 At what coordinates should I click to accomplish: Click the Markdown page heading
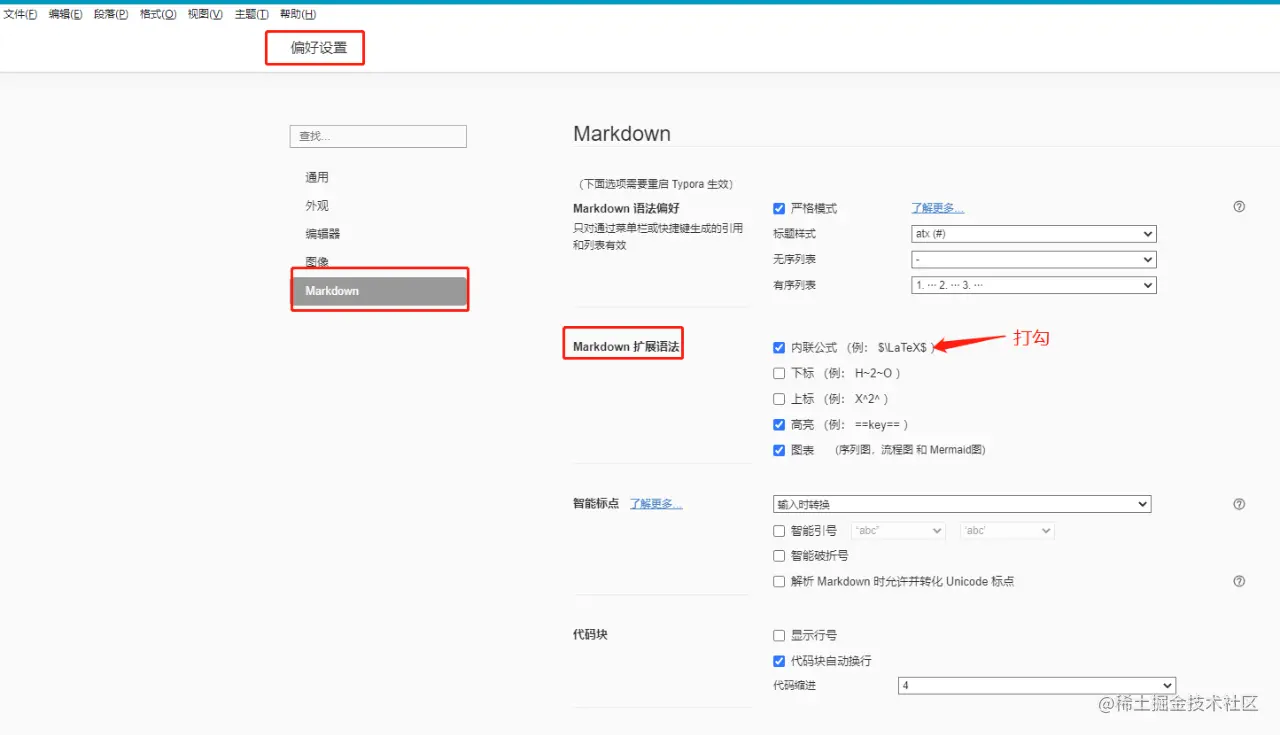pos(622,133)
